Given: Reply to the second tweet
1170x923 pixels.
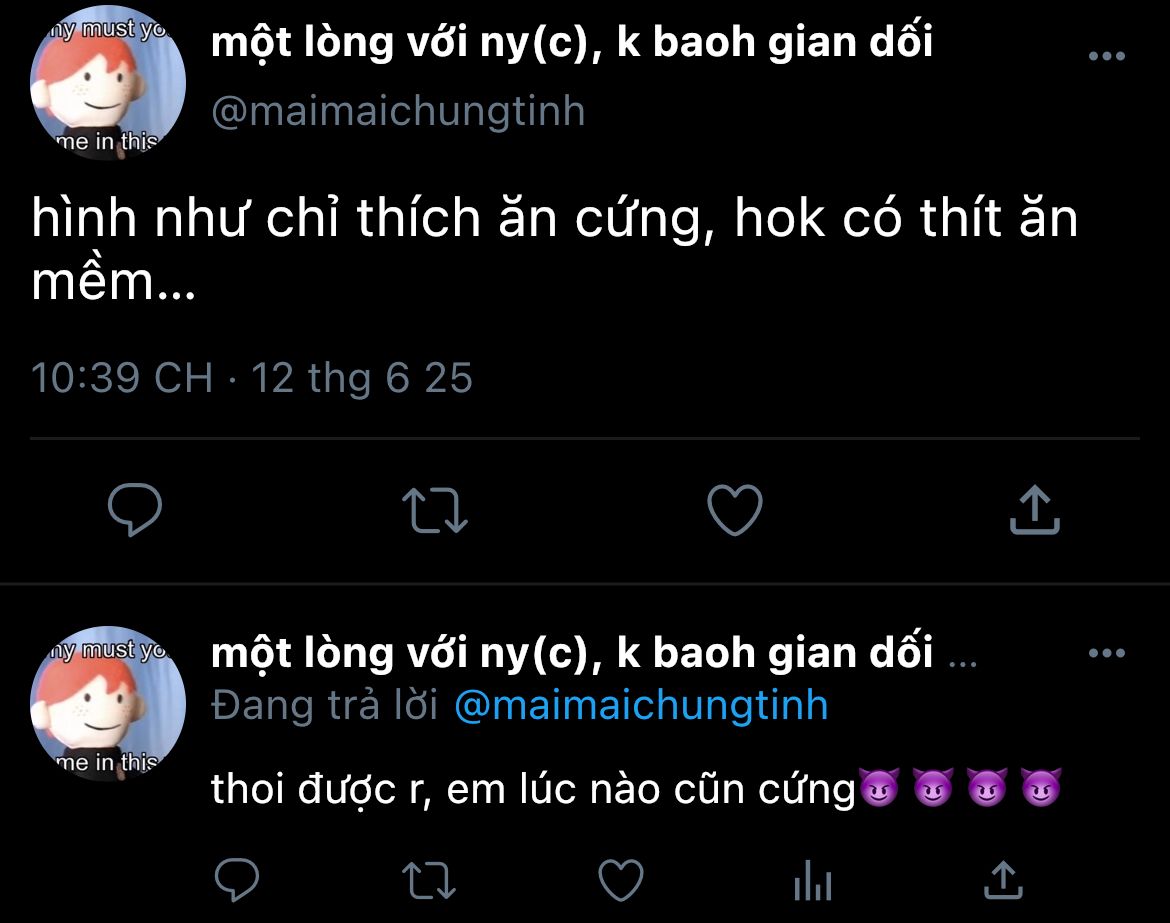Looking at the screenshot, I should pos(237,880).
